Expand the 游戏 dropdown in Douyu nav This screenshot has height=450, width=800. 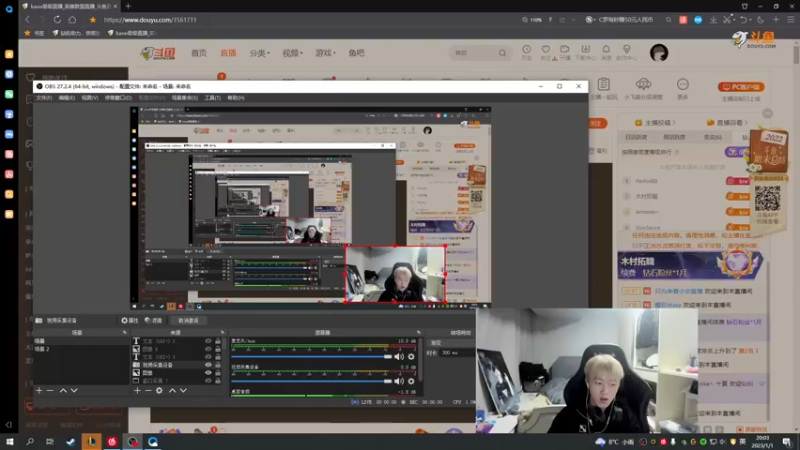326,53
